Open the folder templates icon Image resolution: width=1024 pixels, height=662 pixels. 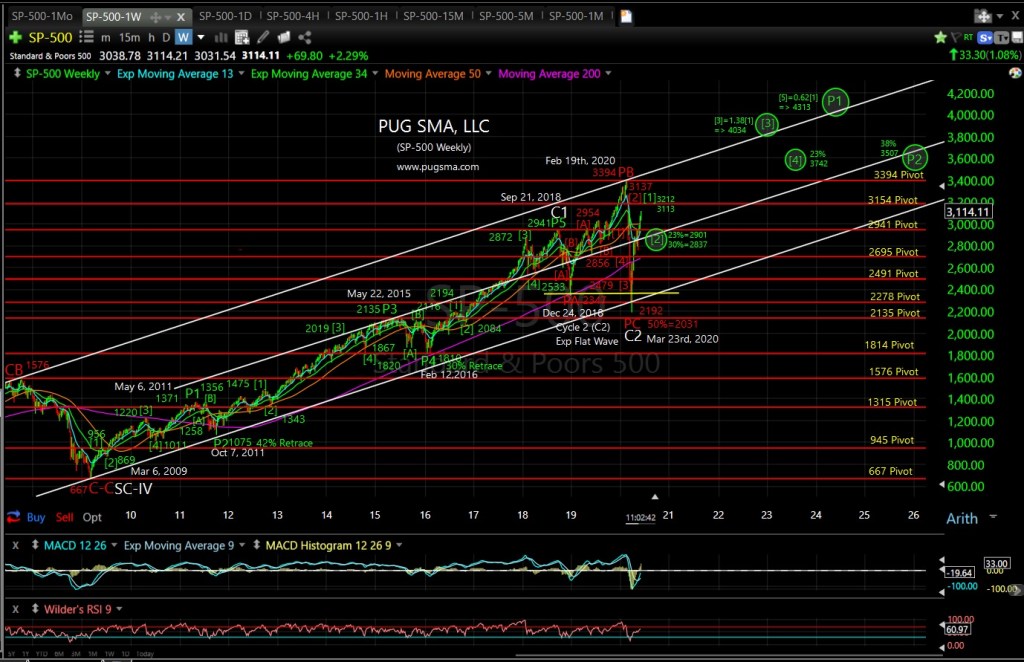coord(284,37)
